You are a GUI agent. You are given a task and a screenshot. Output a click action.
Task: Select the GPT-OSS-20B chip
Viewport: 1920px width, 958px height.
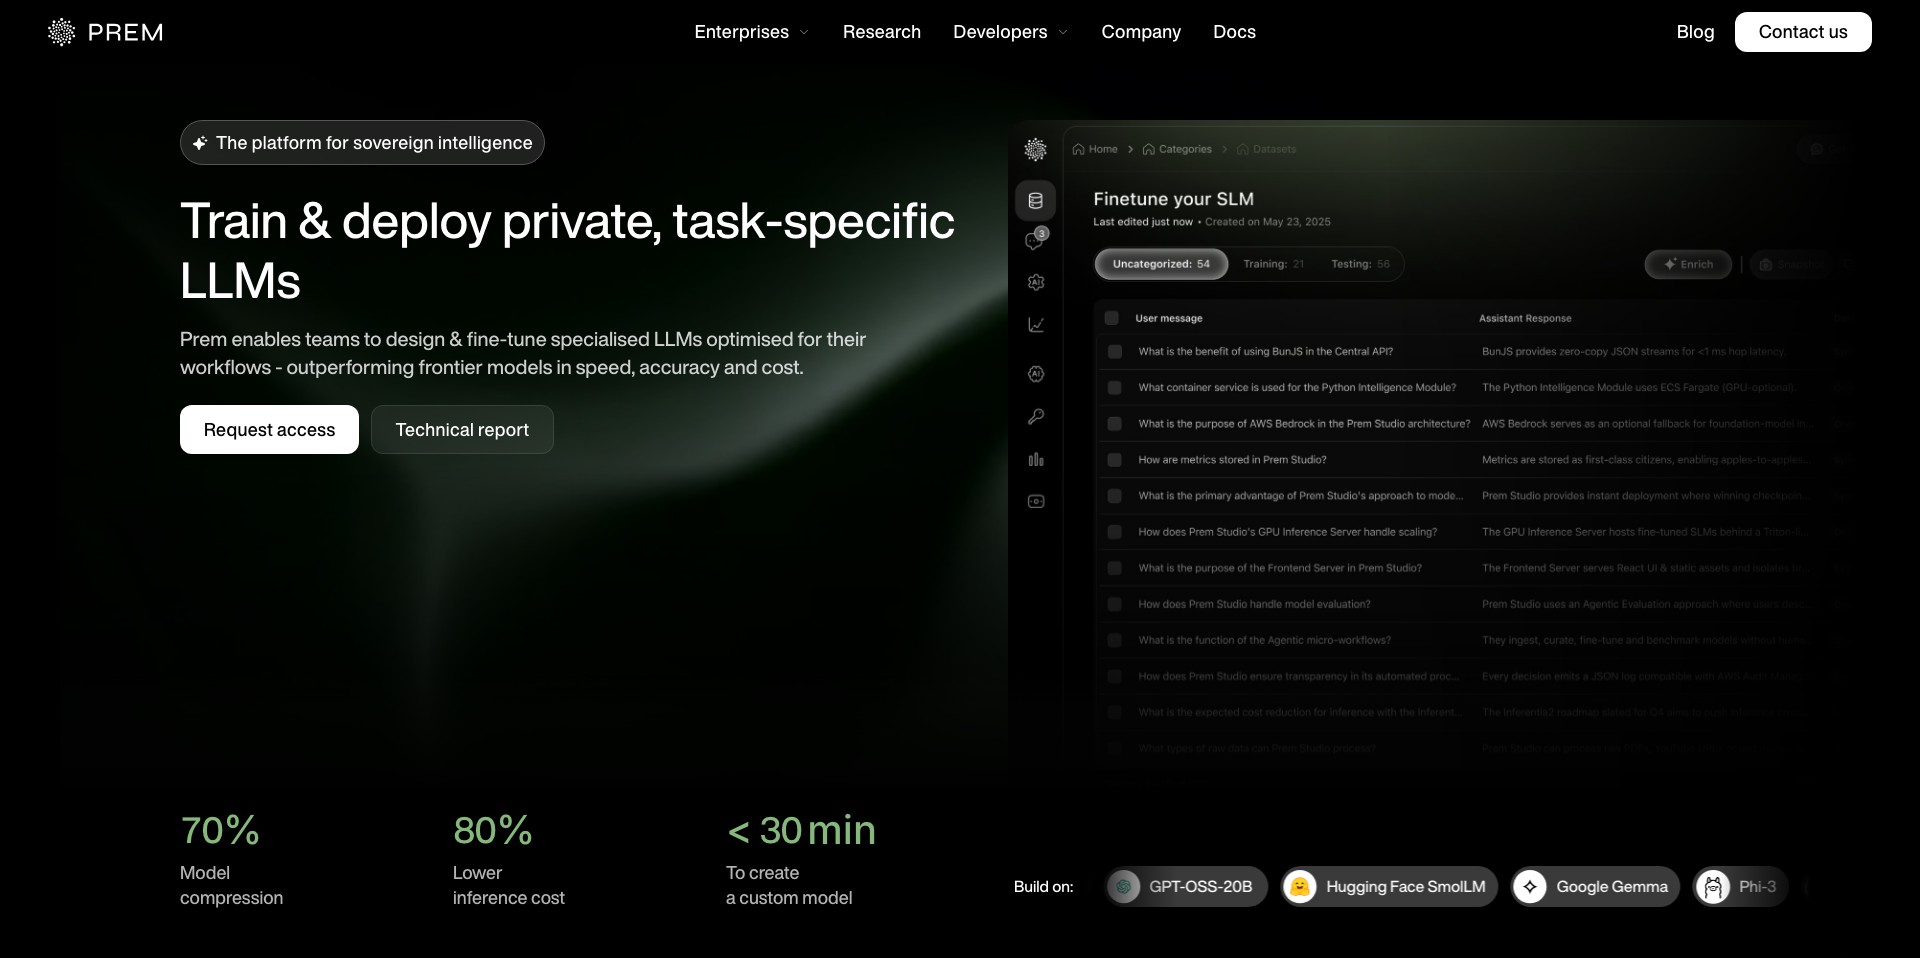1186,886
